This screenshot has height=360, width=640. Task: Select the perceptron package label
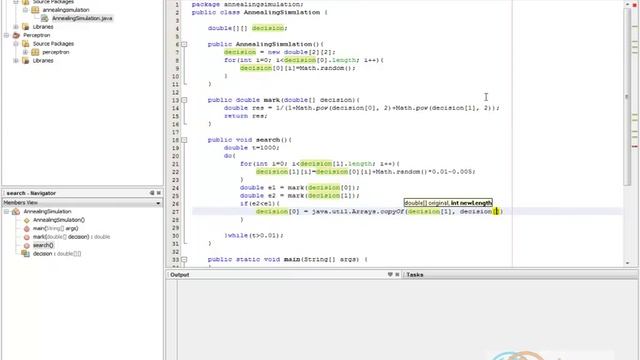click(x=56, y=52)
